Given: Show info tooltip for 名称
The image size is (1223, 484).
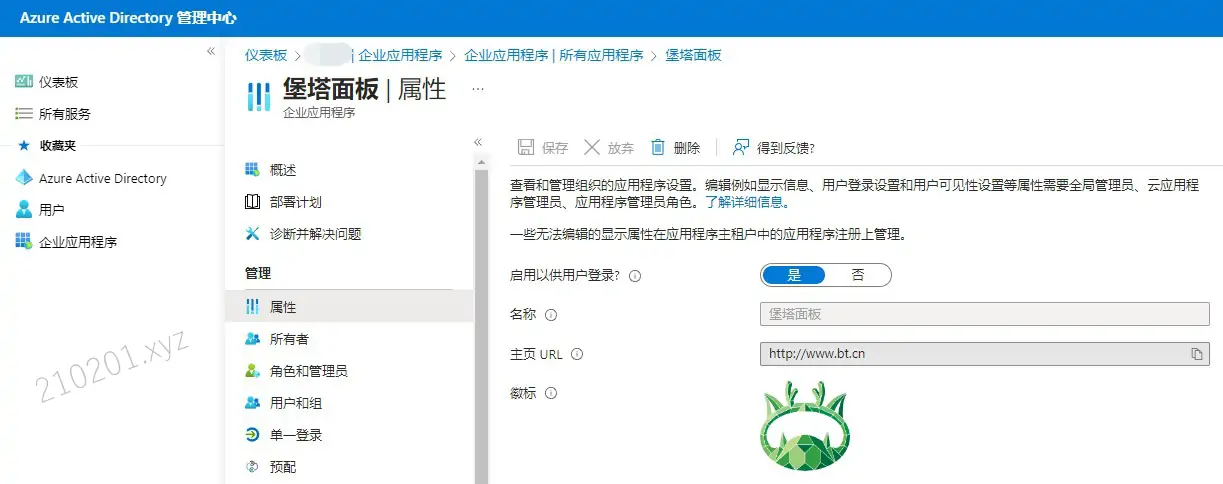Looking at the screenshot, I should click(x=551, y=315).
